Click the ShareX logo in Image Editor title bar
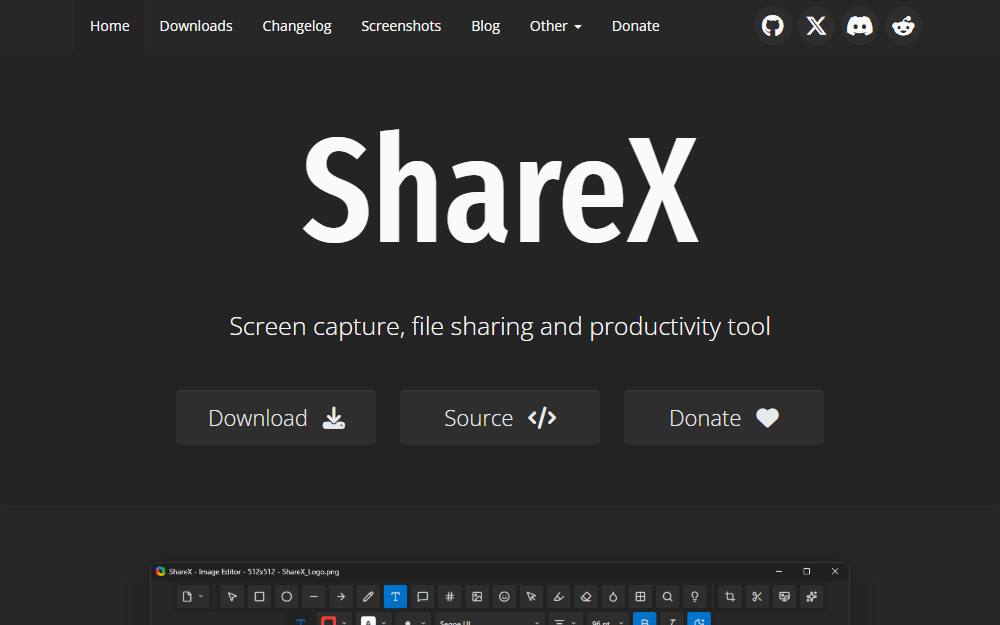This screenshot has height=625, width=1000. (x=161, y=571)
